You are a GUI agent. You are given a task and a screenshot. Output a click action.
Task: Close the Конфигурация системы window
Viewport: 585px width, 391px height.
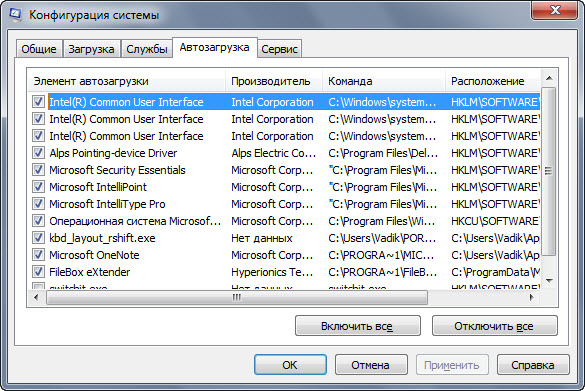(555, 10)
